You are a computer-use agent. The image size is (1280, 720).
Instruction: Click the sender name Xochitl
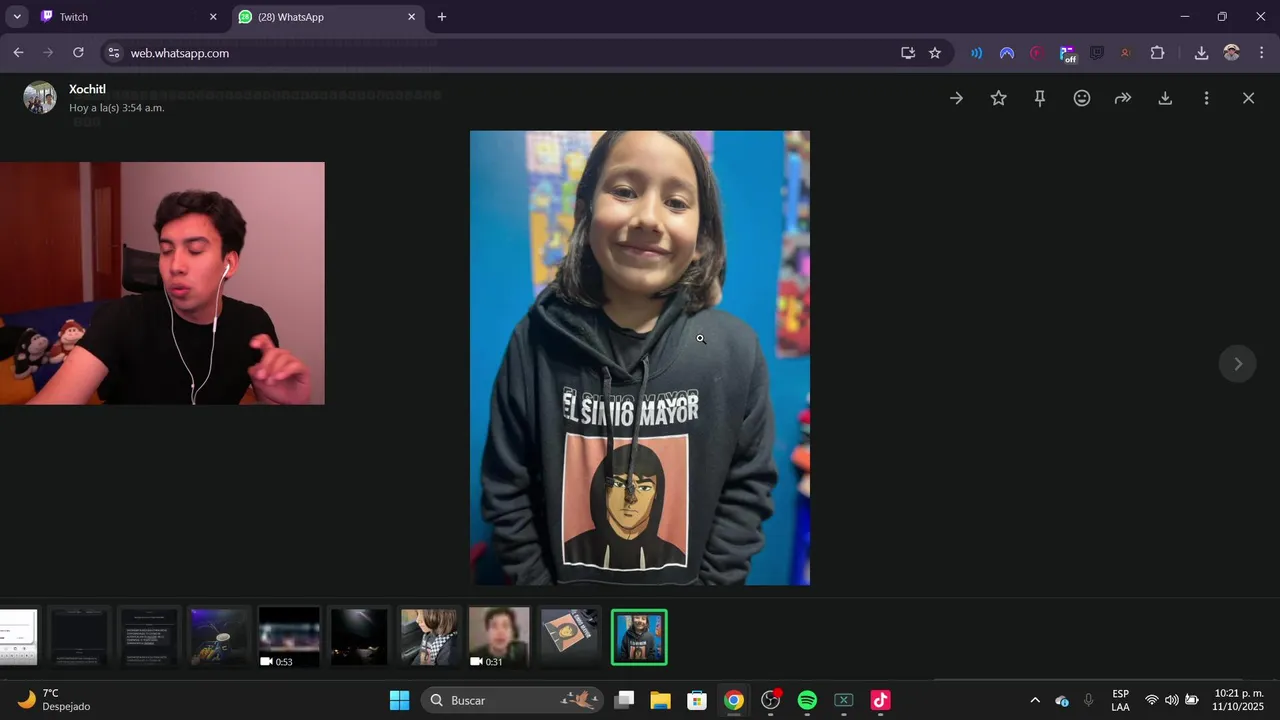pyautogui.click(x=87, y=89)
